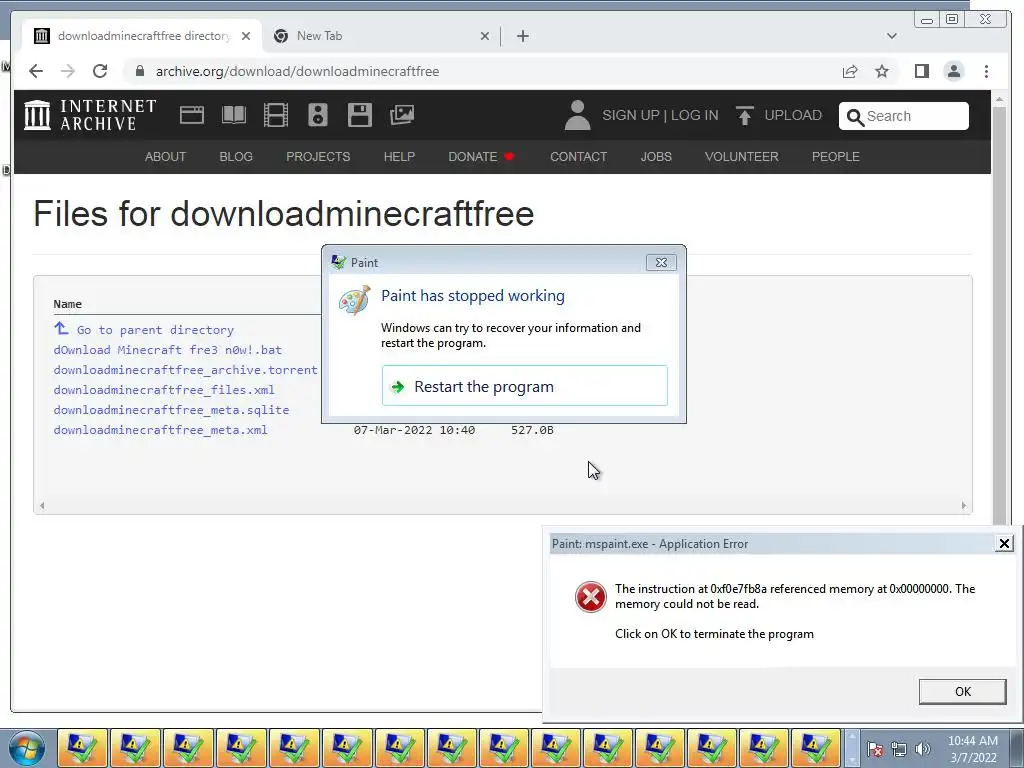Image resolution: width=1024 pixels, height=768 pixels.
Task: Click the Internet Archive logo
Action: [90, 115]
